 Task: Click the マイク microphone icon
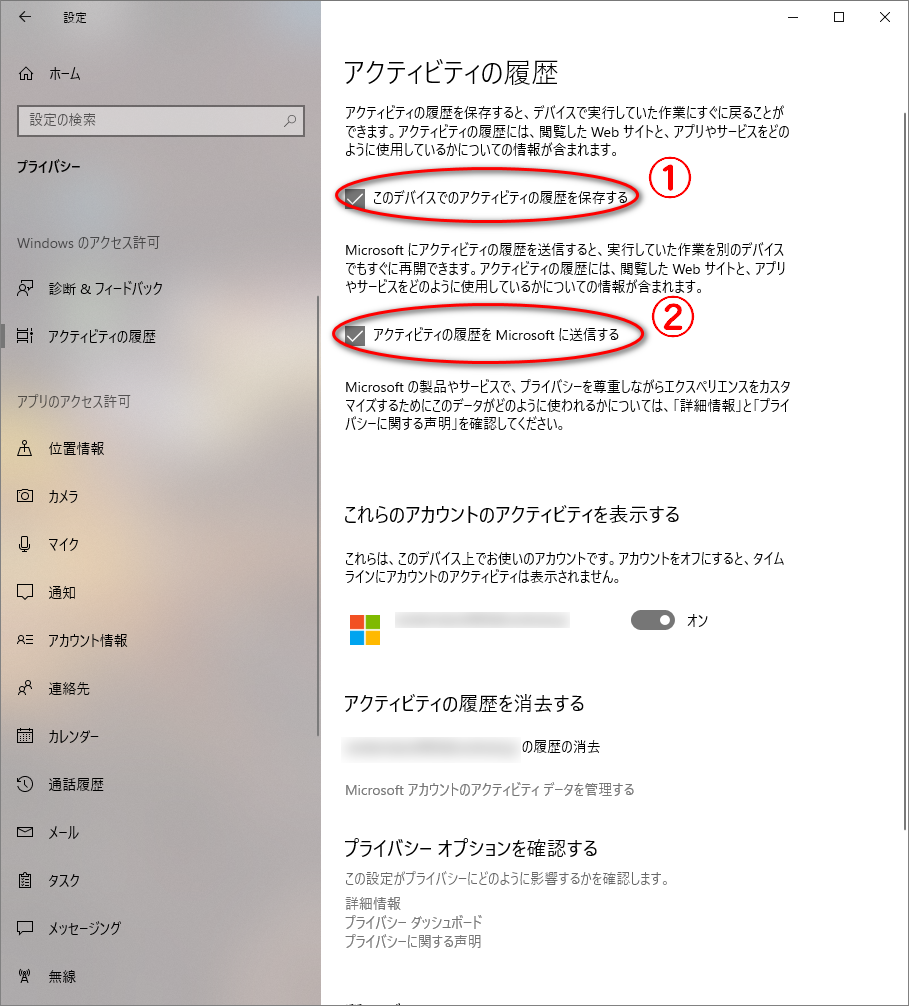point(27,545)
